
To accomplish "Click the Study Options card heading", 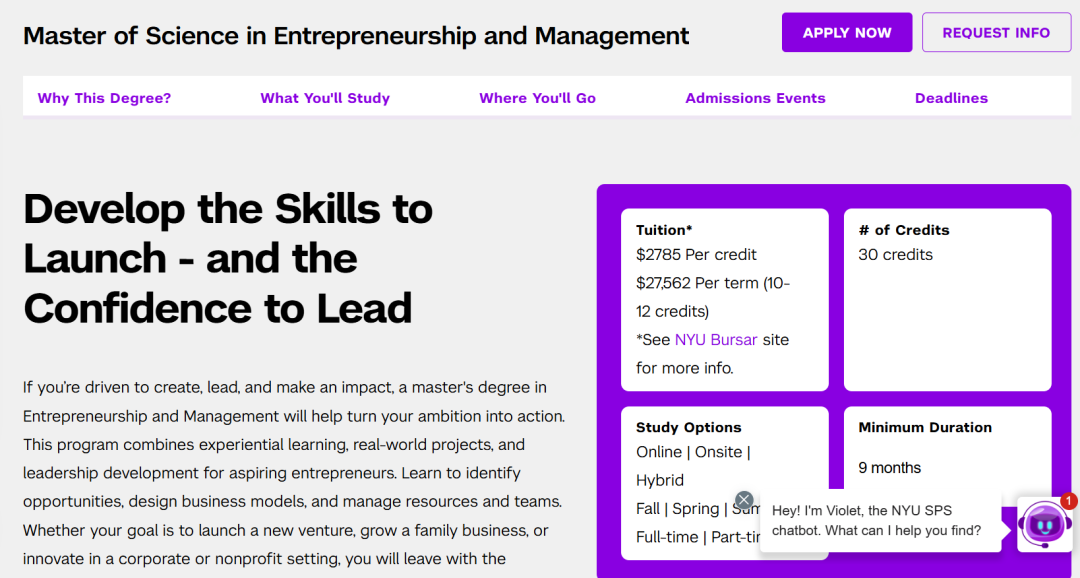I will pos(689,427).
